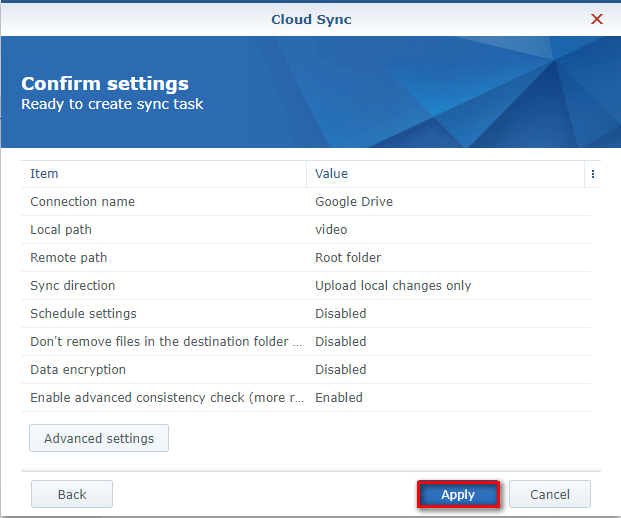This screenshot has width=621, height=518.
Task: Click the Value column header
Action: tap(331, 174)
